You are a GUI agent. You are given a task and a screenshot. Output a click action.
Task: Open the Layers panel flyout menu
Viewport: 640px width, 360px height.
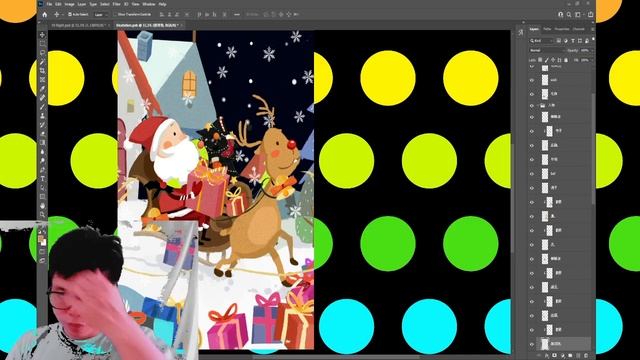[593, 29]
